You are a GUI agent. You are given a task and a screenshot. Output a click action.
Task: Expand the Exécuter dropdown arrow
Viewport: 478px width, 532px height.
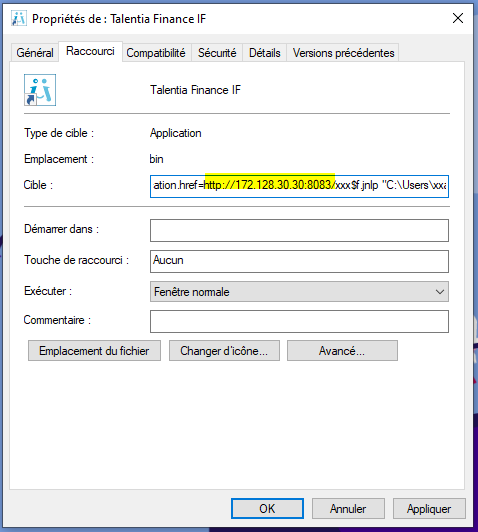pyautogui.click(x=440, y=292)
